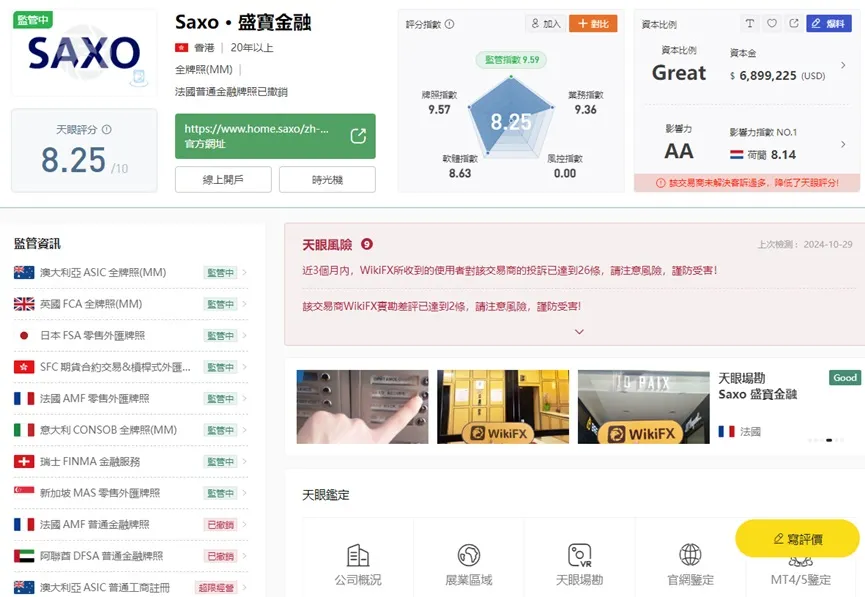Click the 天眼場勘 VR icon
Image resolution: width=865 pixels, height=597 pixels.
pyautogui.click(x=579, y=556)
